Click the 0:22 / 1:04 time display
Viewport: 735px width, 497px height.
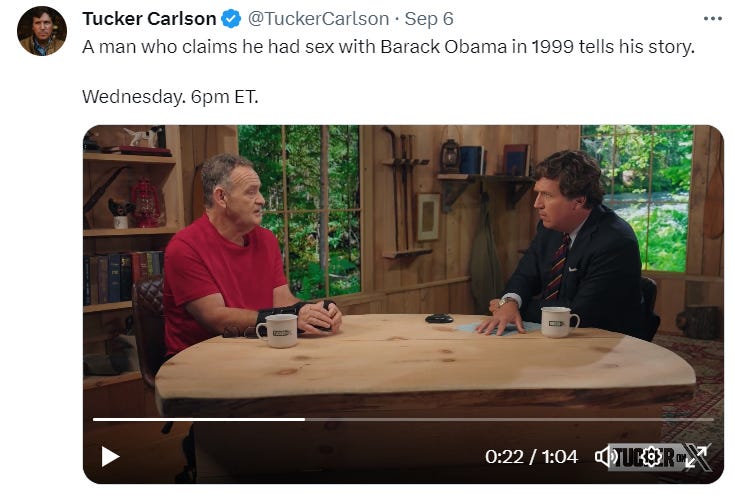click(x=531, y=456)
